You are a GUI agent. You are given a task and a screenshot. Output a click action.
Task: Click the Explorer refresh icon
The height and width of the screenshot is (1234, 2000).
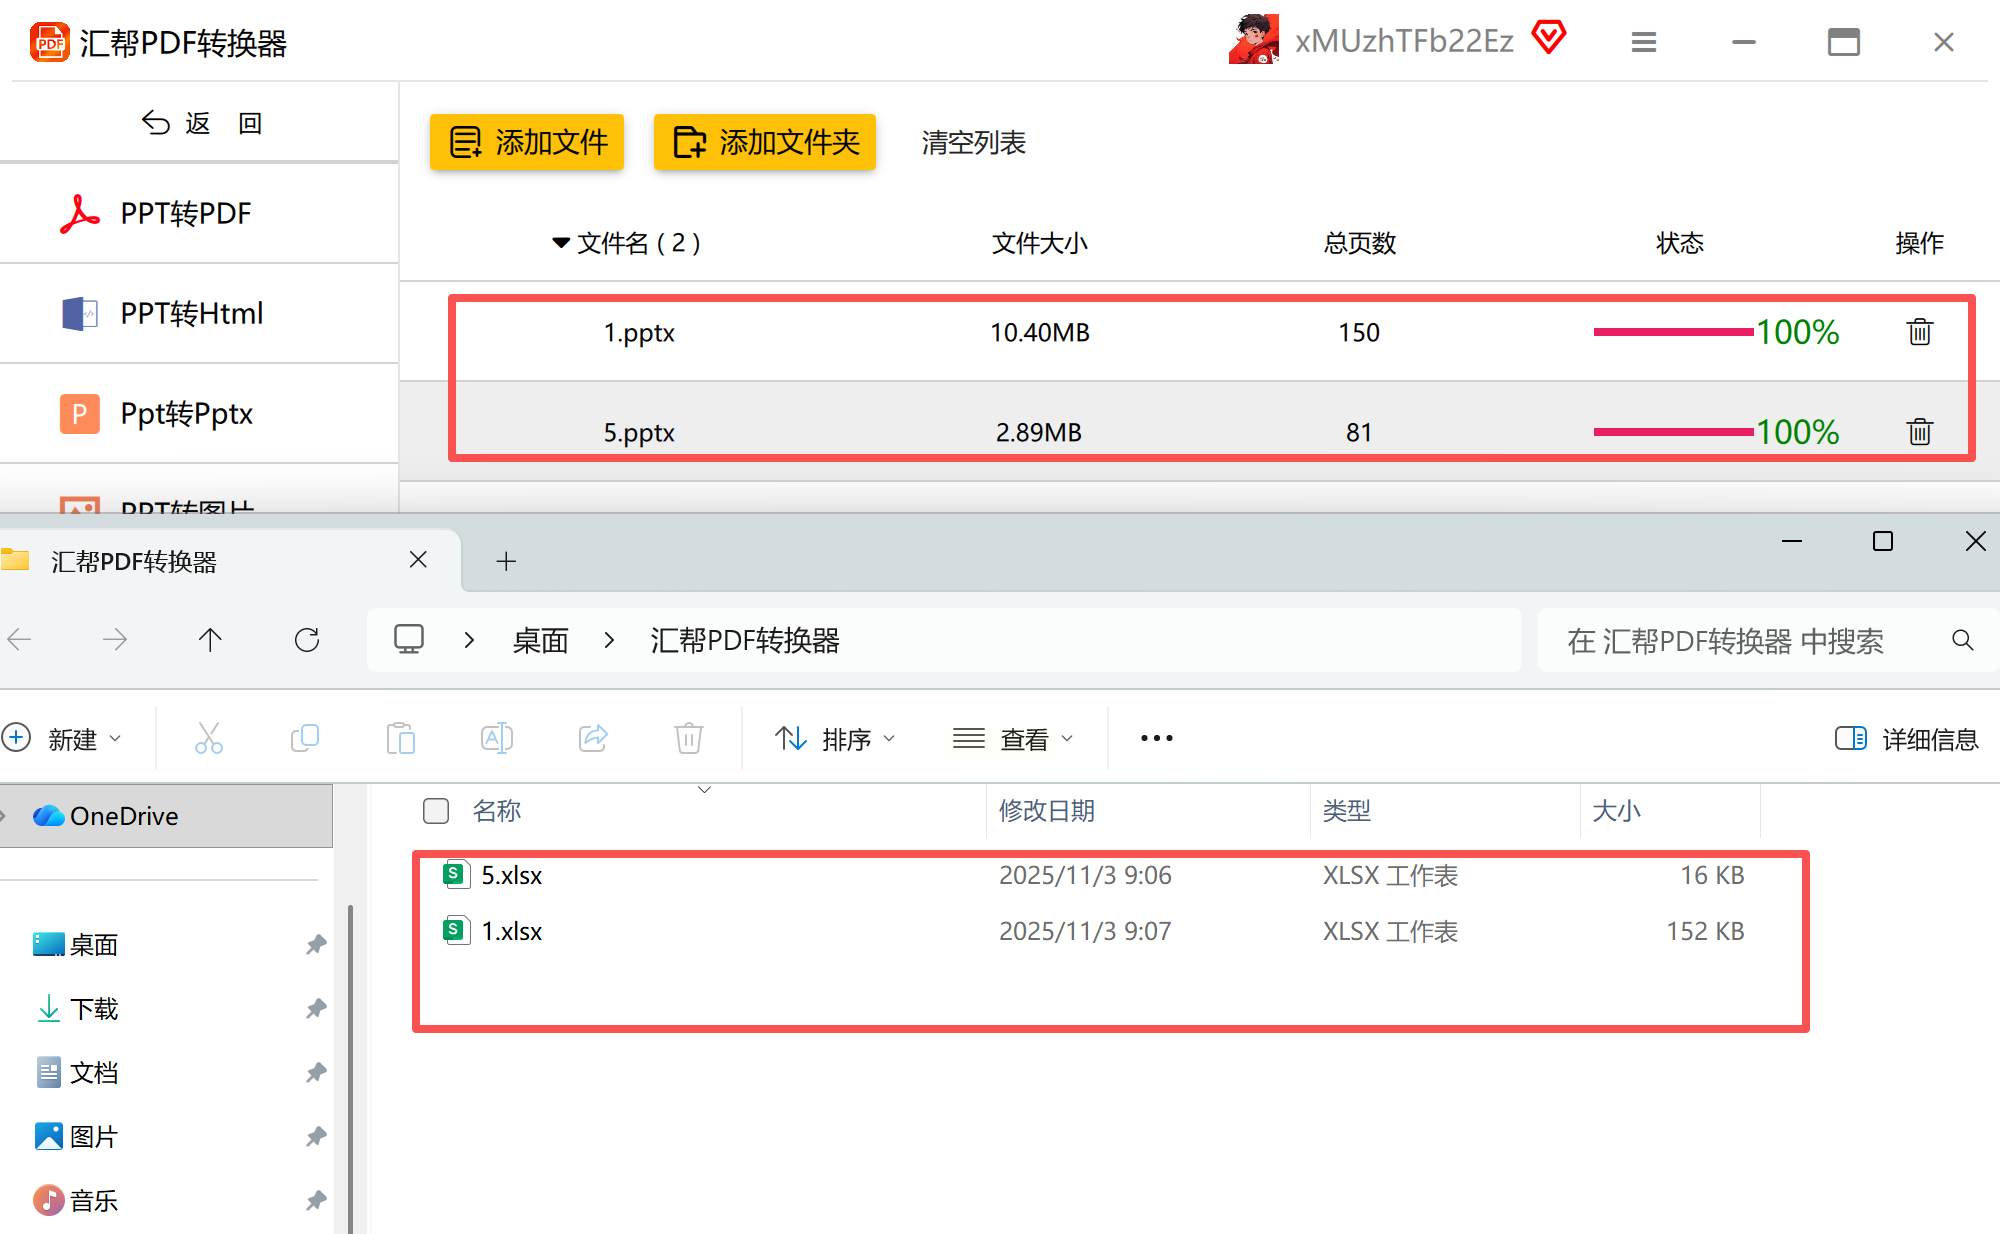307,640
